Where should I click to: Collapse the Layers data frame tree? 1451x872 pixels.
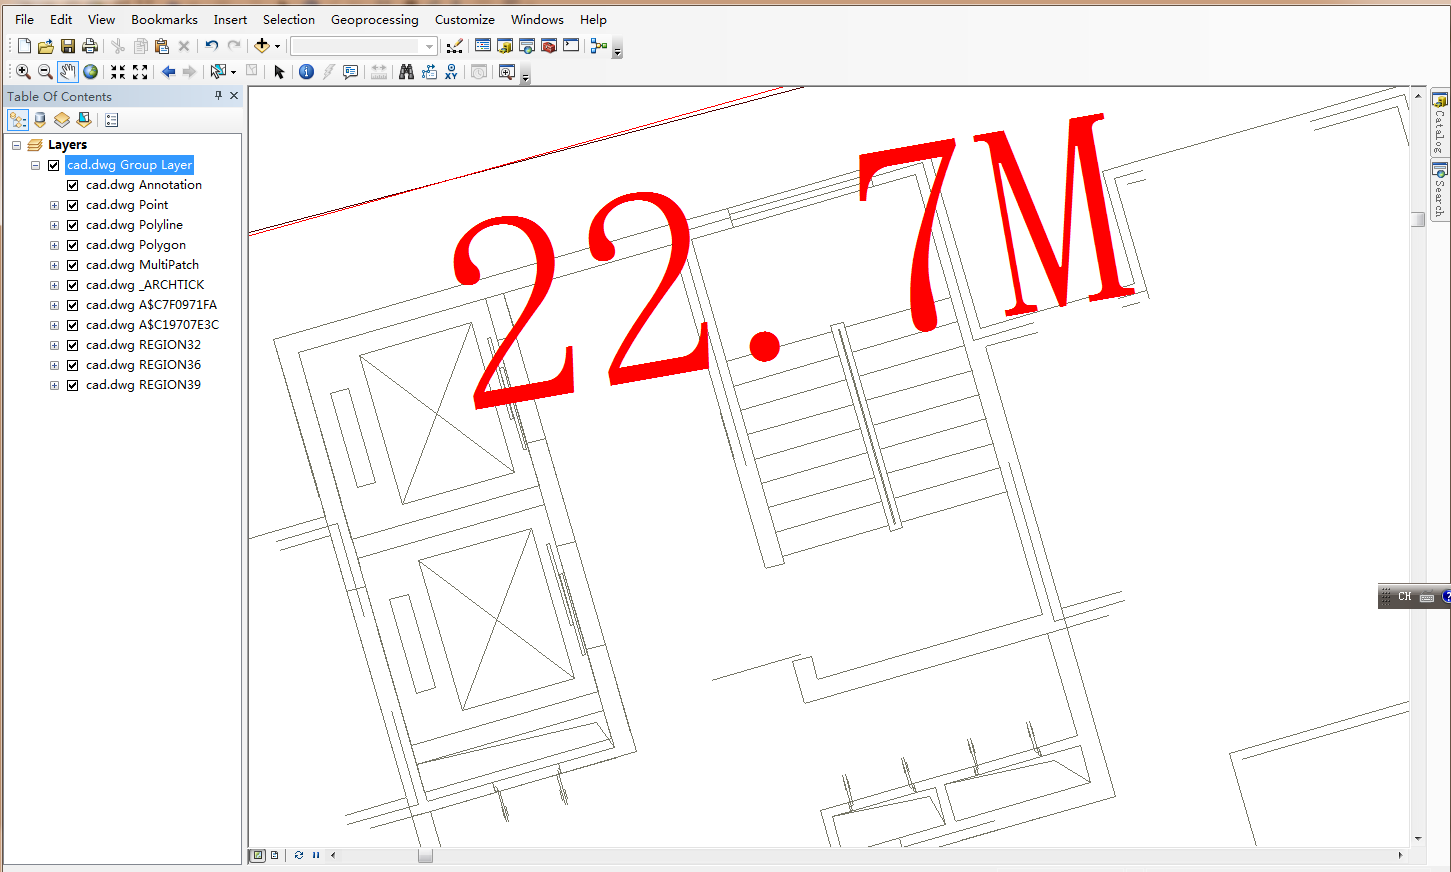[16, 145]
